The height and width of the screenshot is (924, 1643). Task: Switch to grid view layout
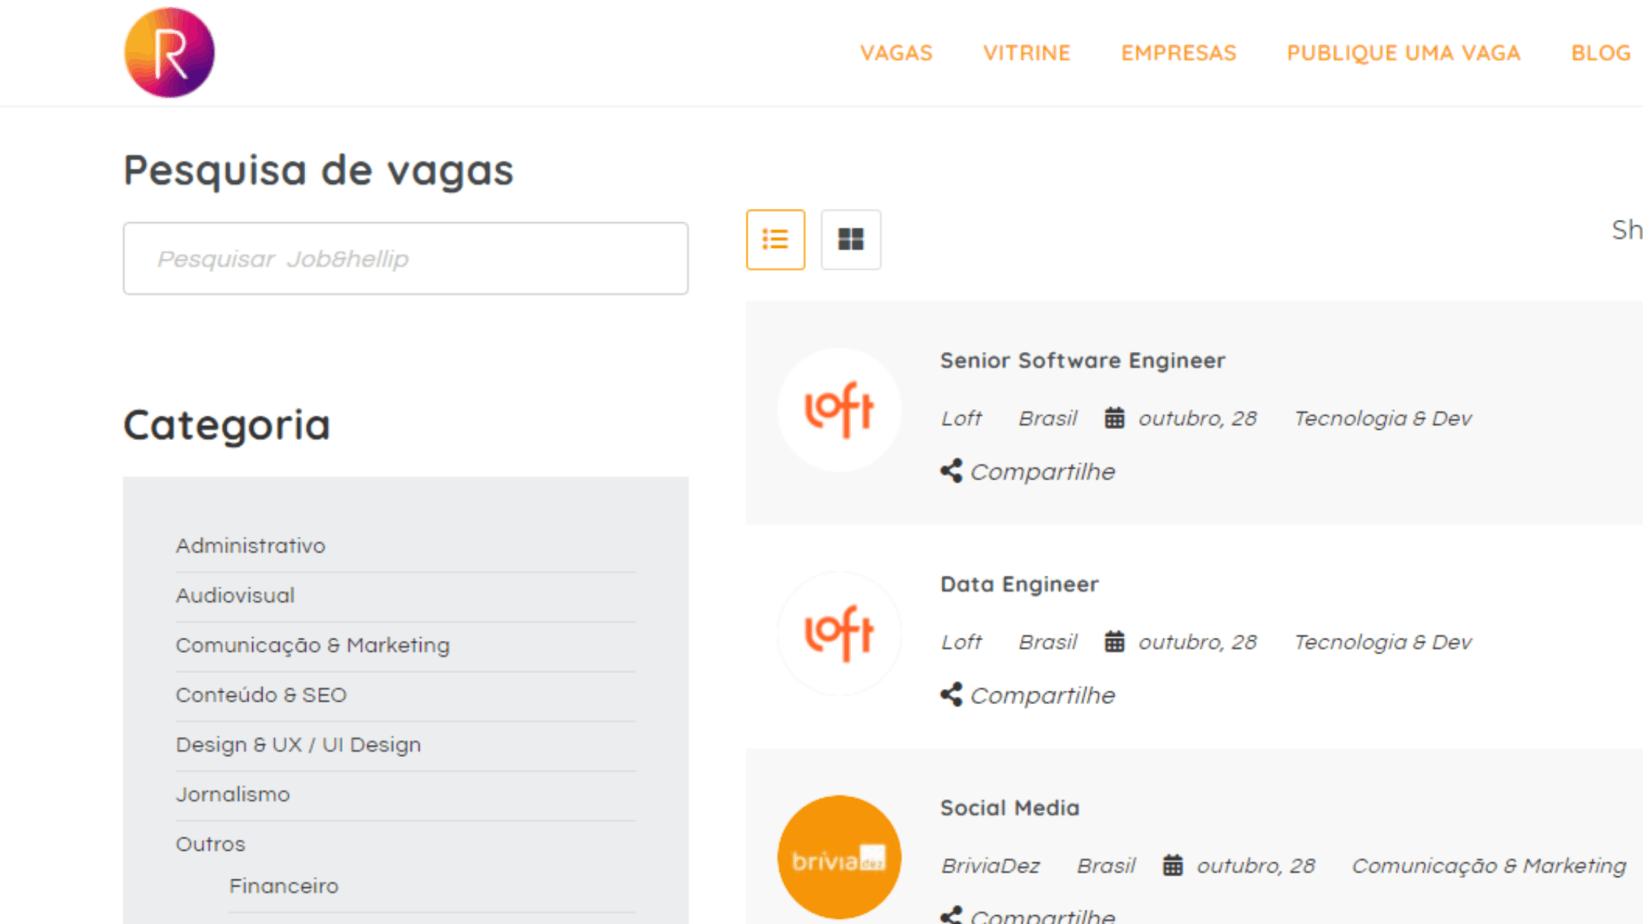pyautogui.click(x=850, y=240)
